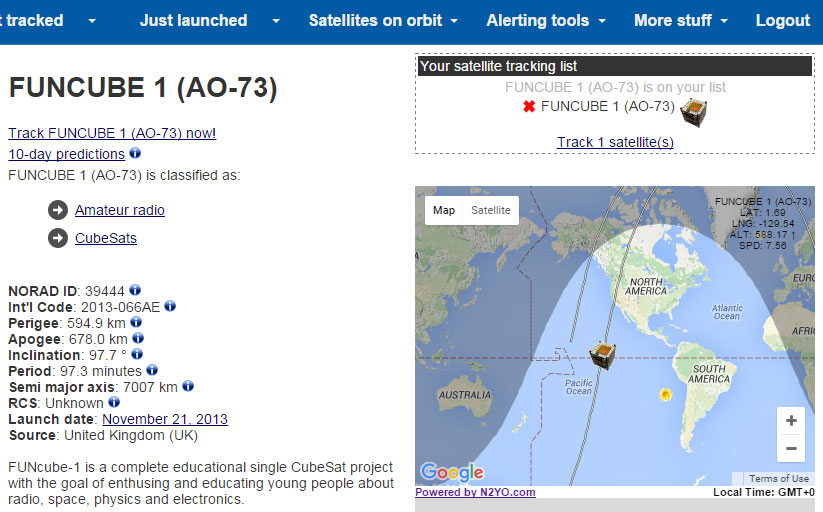Remove FUNCUBE 1 using red X icon
The height and width of the screenshot is (512, 823).
coord(529,106)
